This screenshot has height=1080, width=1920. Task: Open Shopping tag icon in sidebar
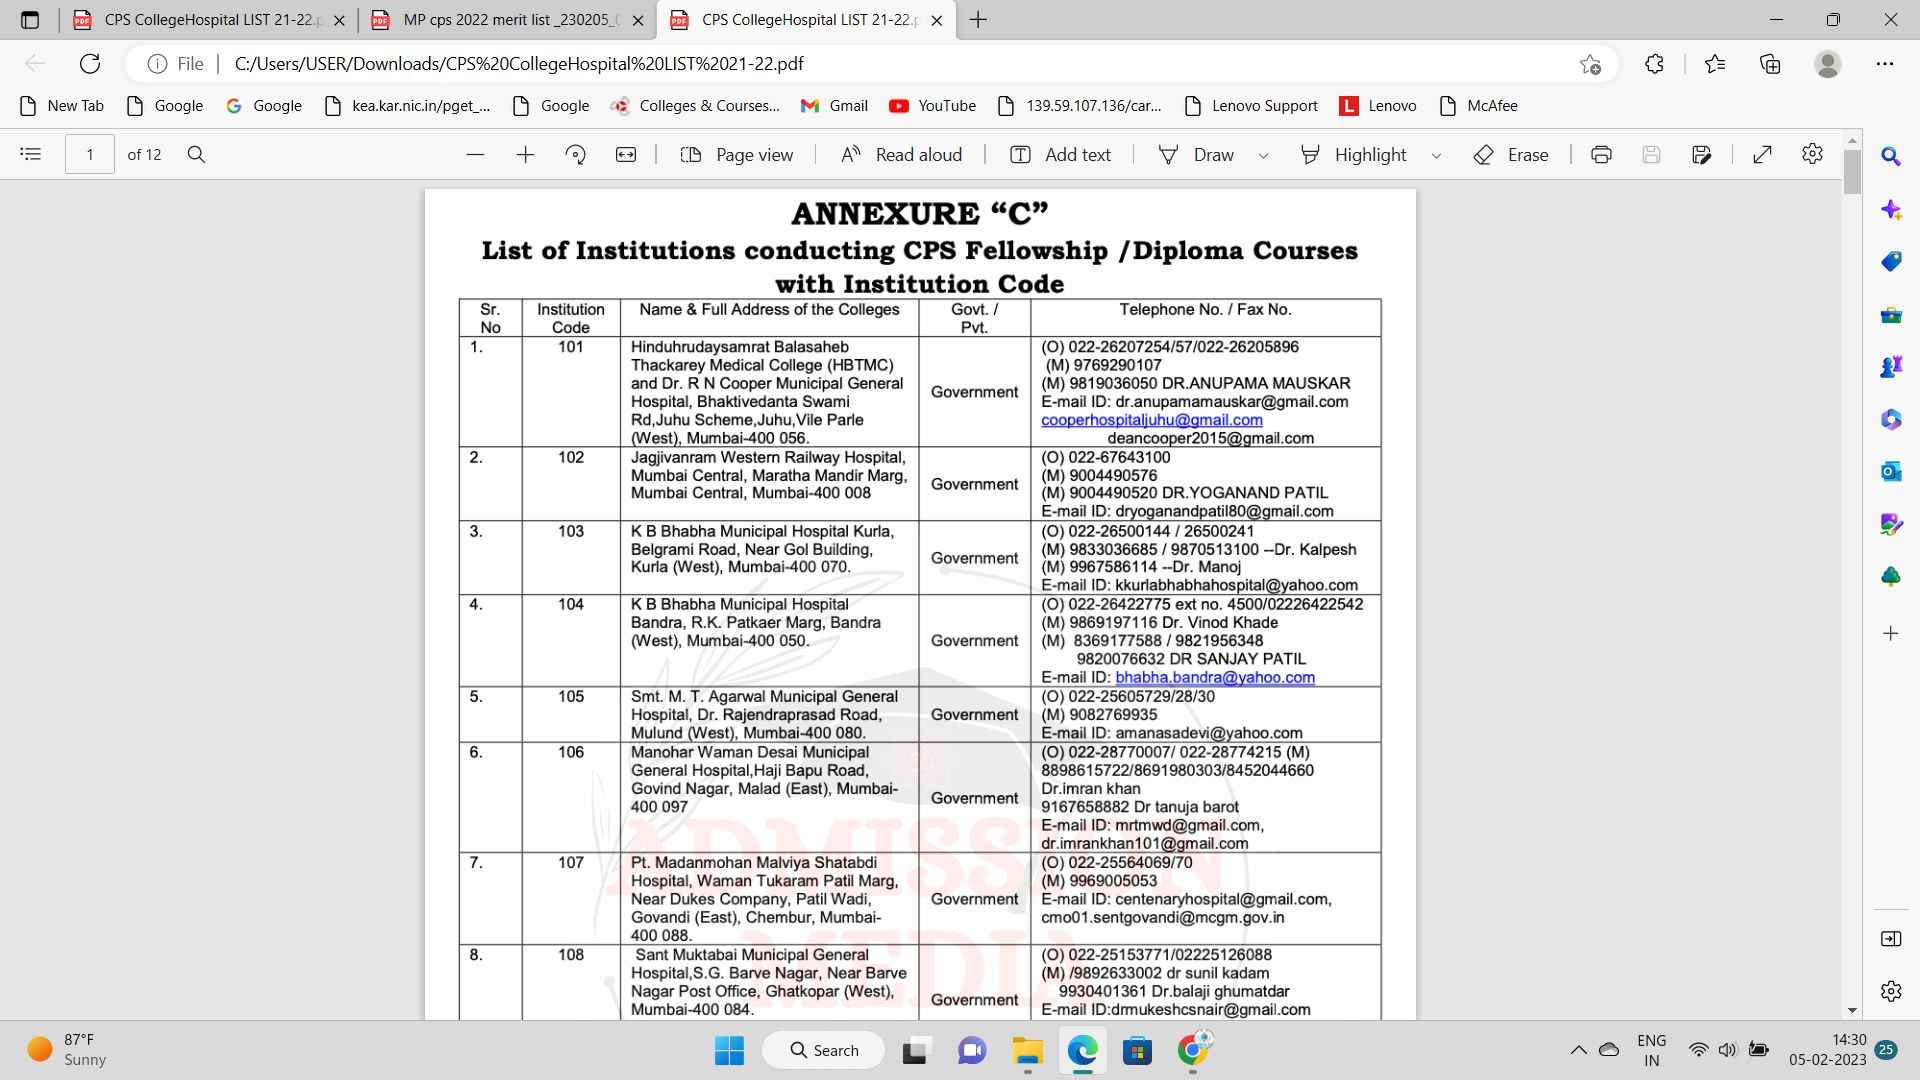(x=1890, y=261)
